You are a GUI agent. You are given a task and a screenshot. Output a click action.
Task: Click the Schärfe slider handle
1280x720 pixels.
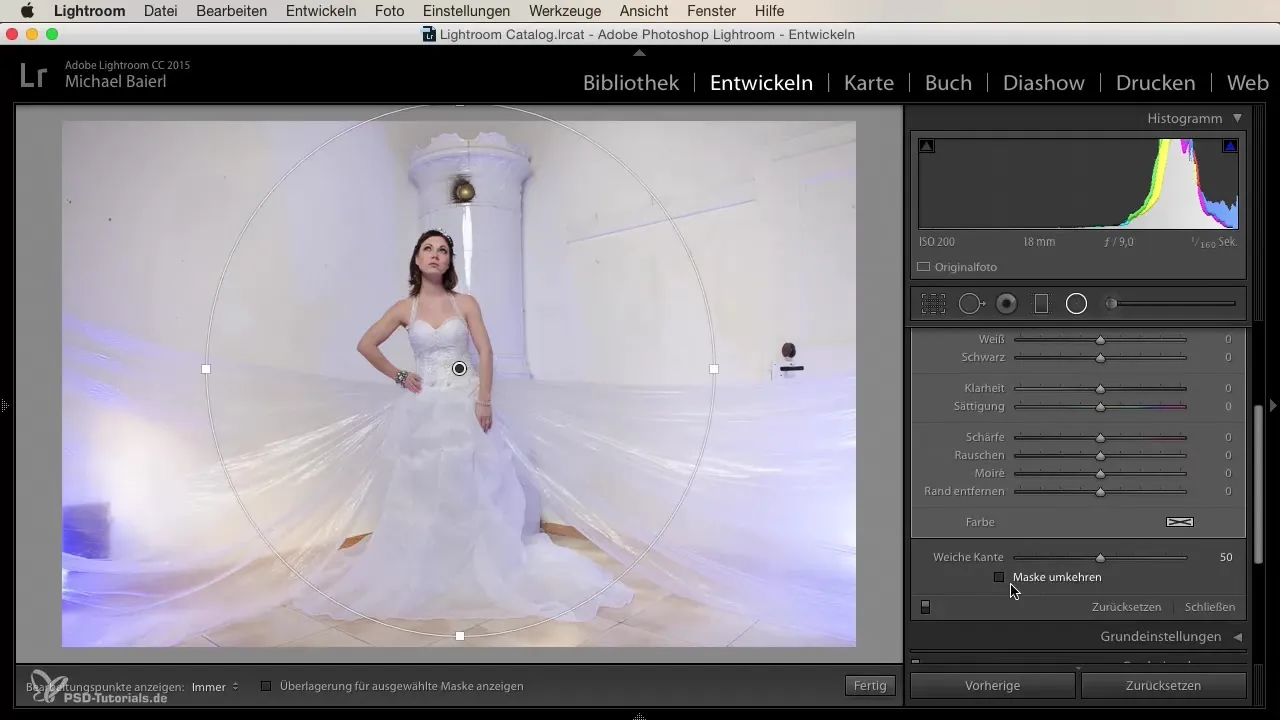coord(1100,438)
